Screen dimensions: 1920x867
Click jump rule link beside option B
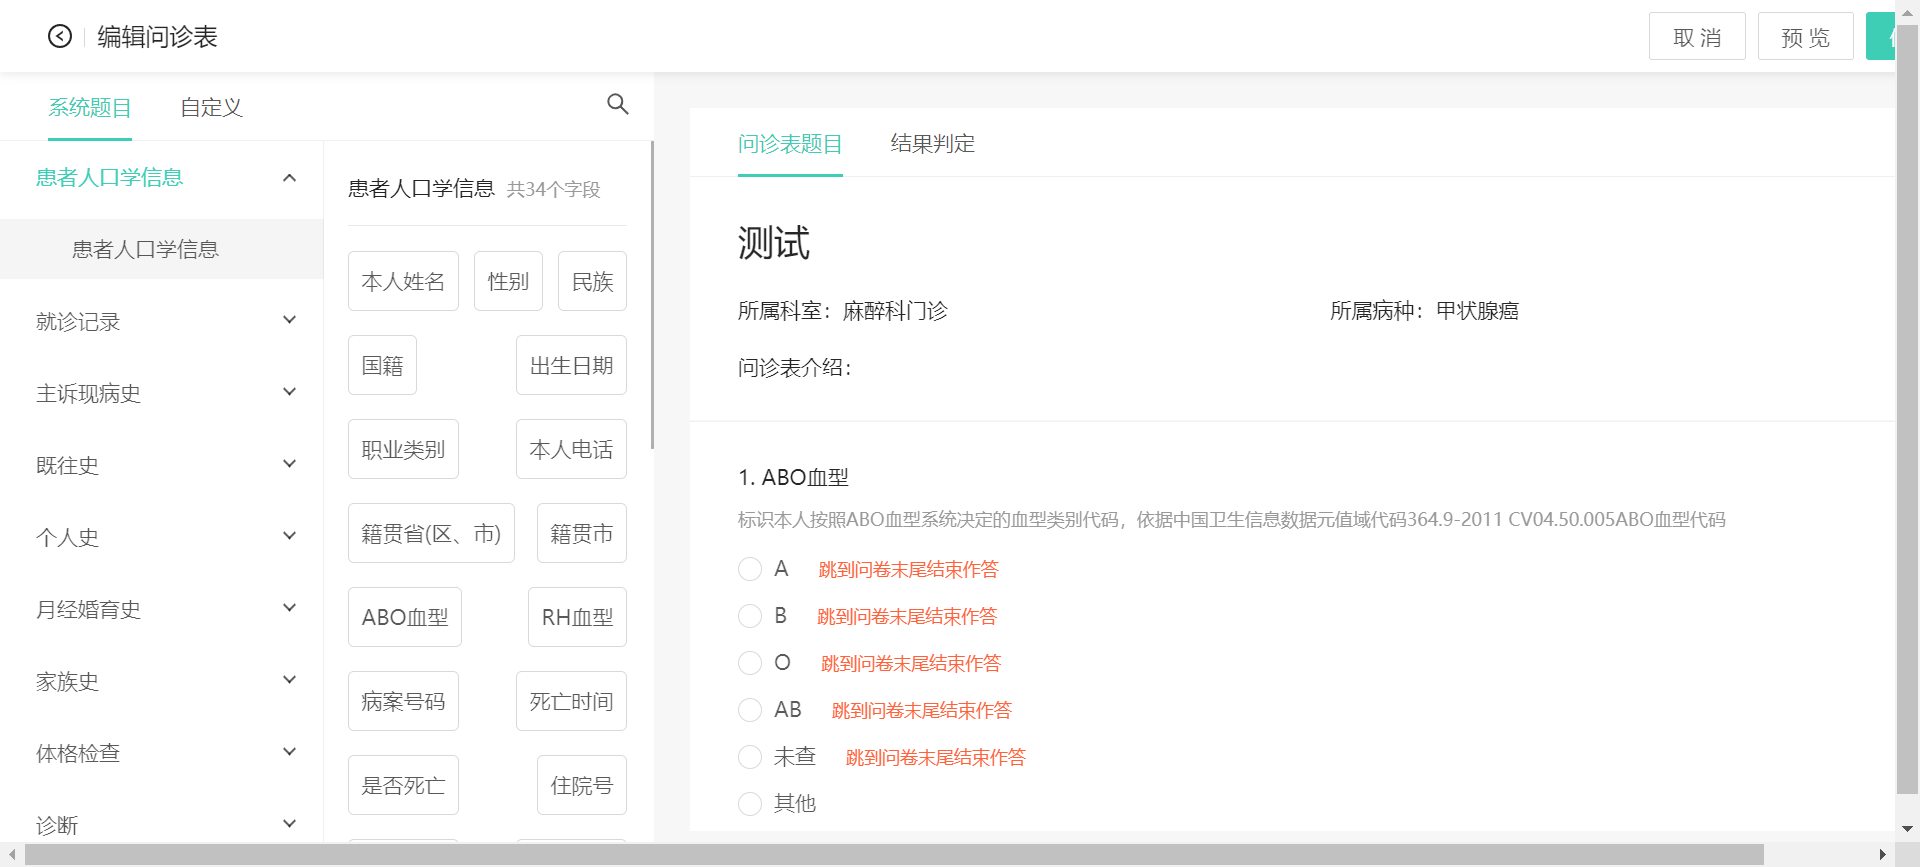907,616
